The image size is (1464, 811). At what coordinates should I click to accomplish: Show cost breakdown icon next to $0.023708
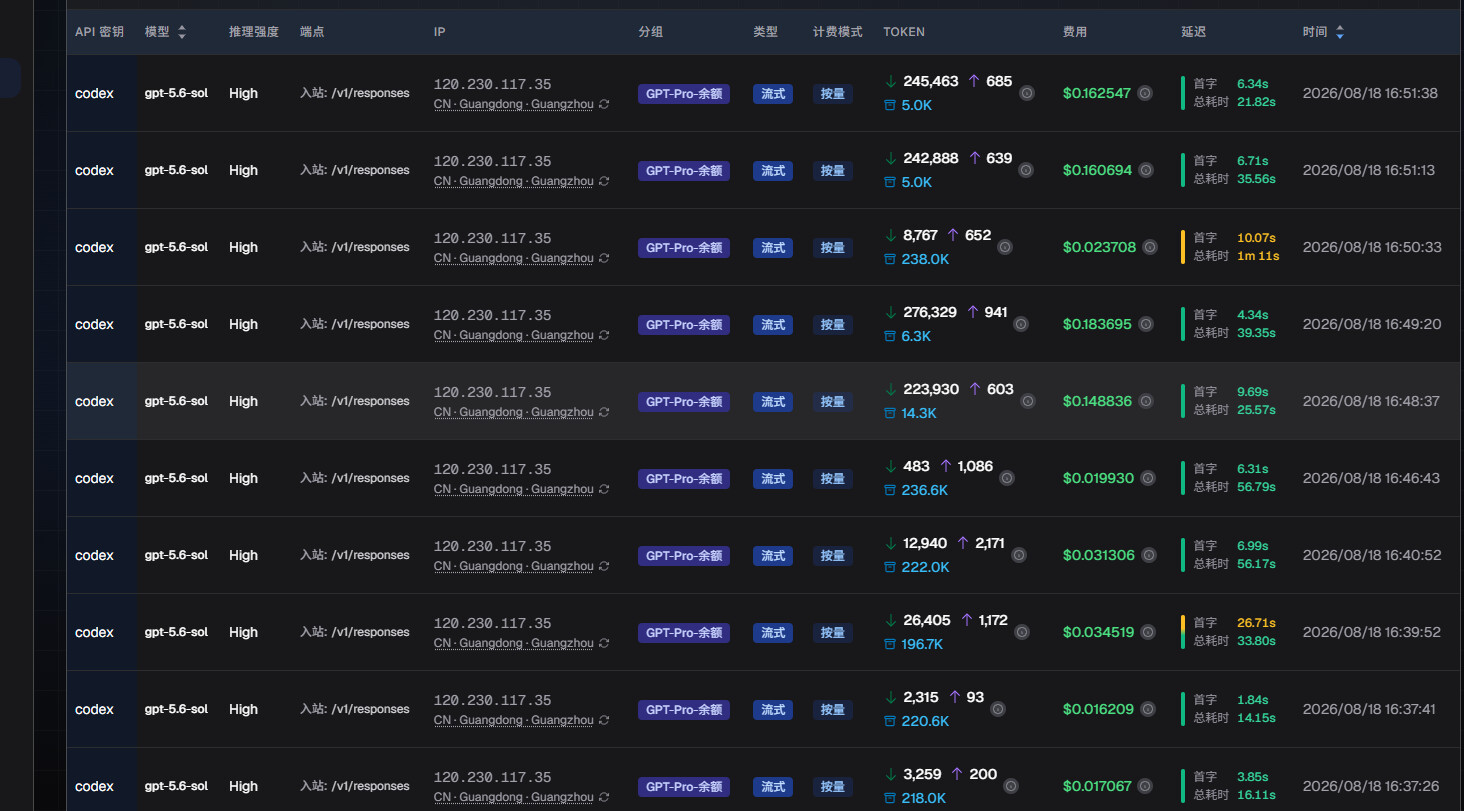[x=1150, y=247]
